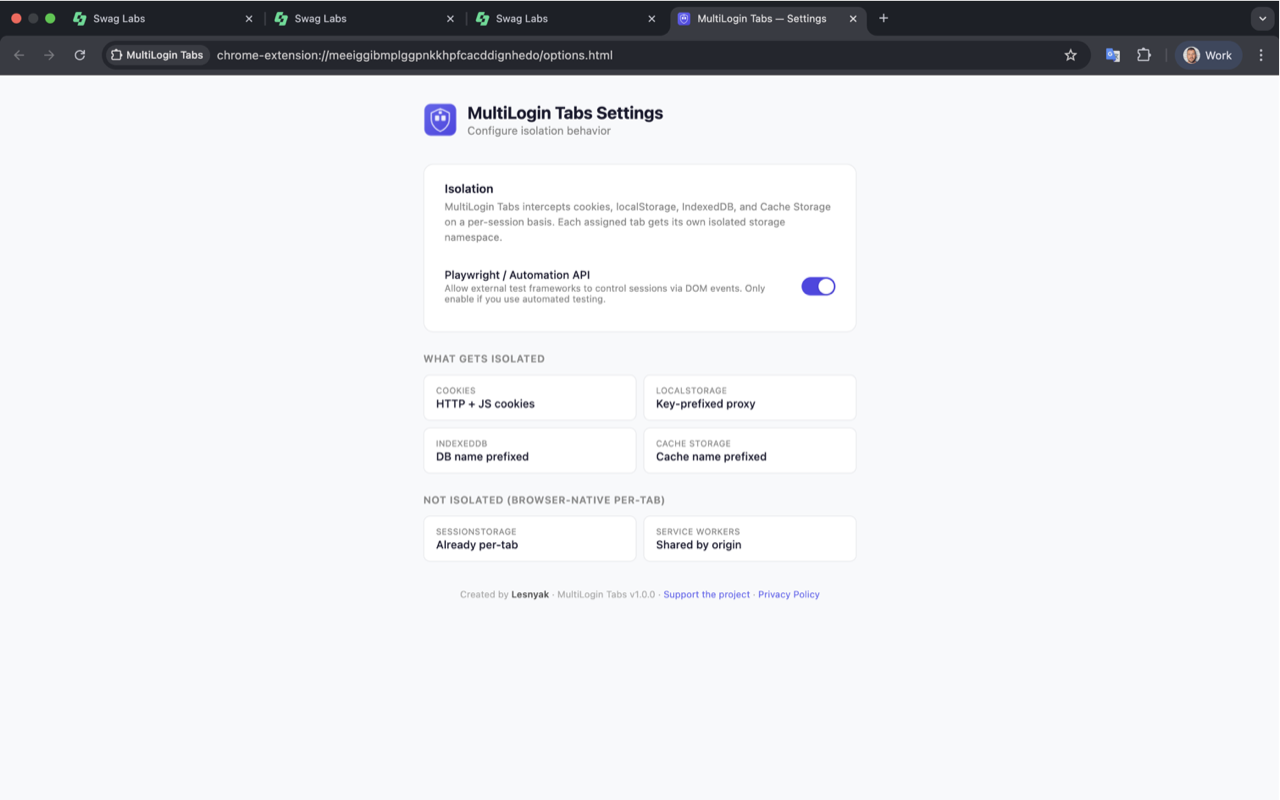Click the Configure isolation behavior subtitle
Image resolution: width=1280 pixels, height=800 pixels.
pyautogui.click(x=539, y=131)
